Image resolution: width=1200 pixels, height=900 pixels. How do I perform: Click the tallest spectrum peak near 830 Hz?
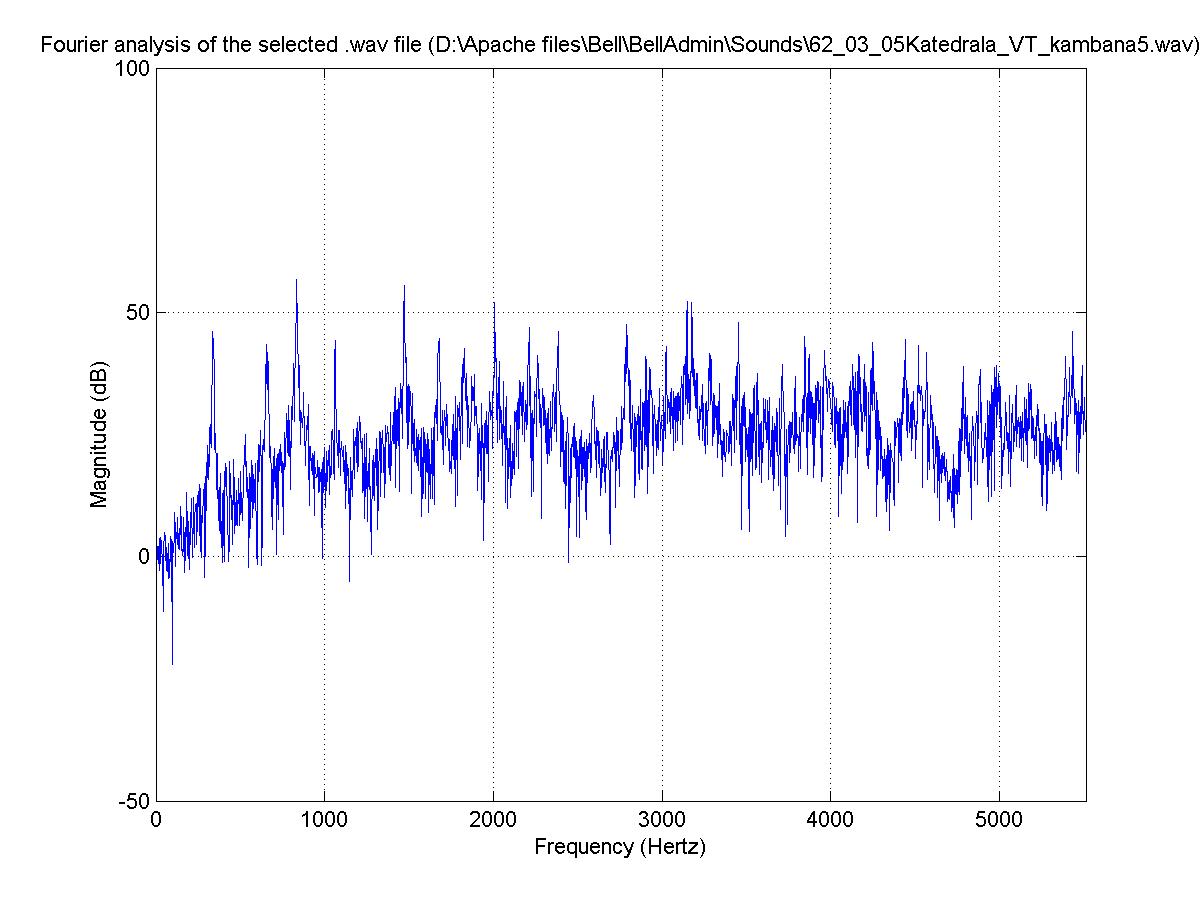tap(296, 282)
